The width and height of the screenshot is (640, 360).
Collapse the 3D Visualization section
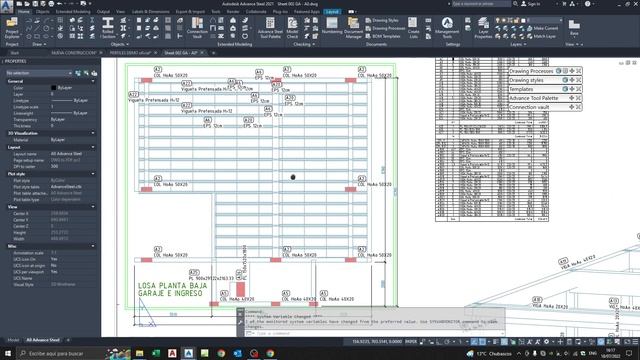pyautogui.click(x=93, y=133)
